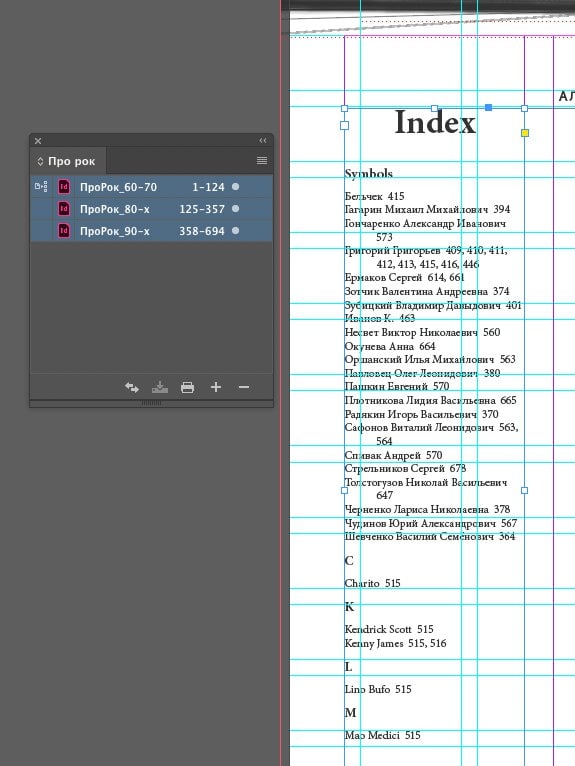
Task: Click the Index heading in the document
Action: coord(435,122)
